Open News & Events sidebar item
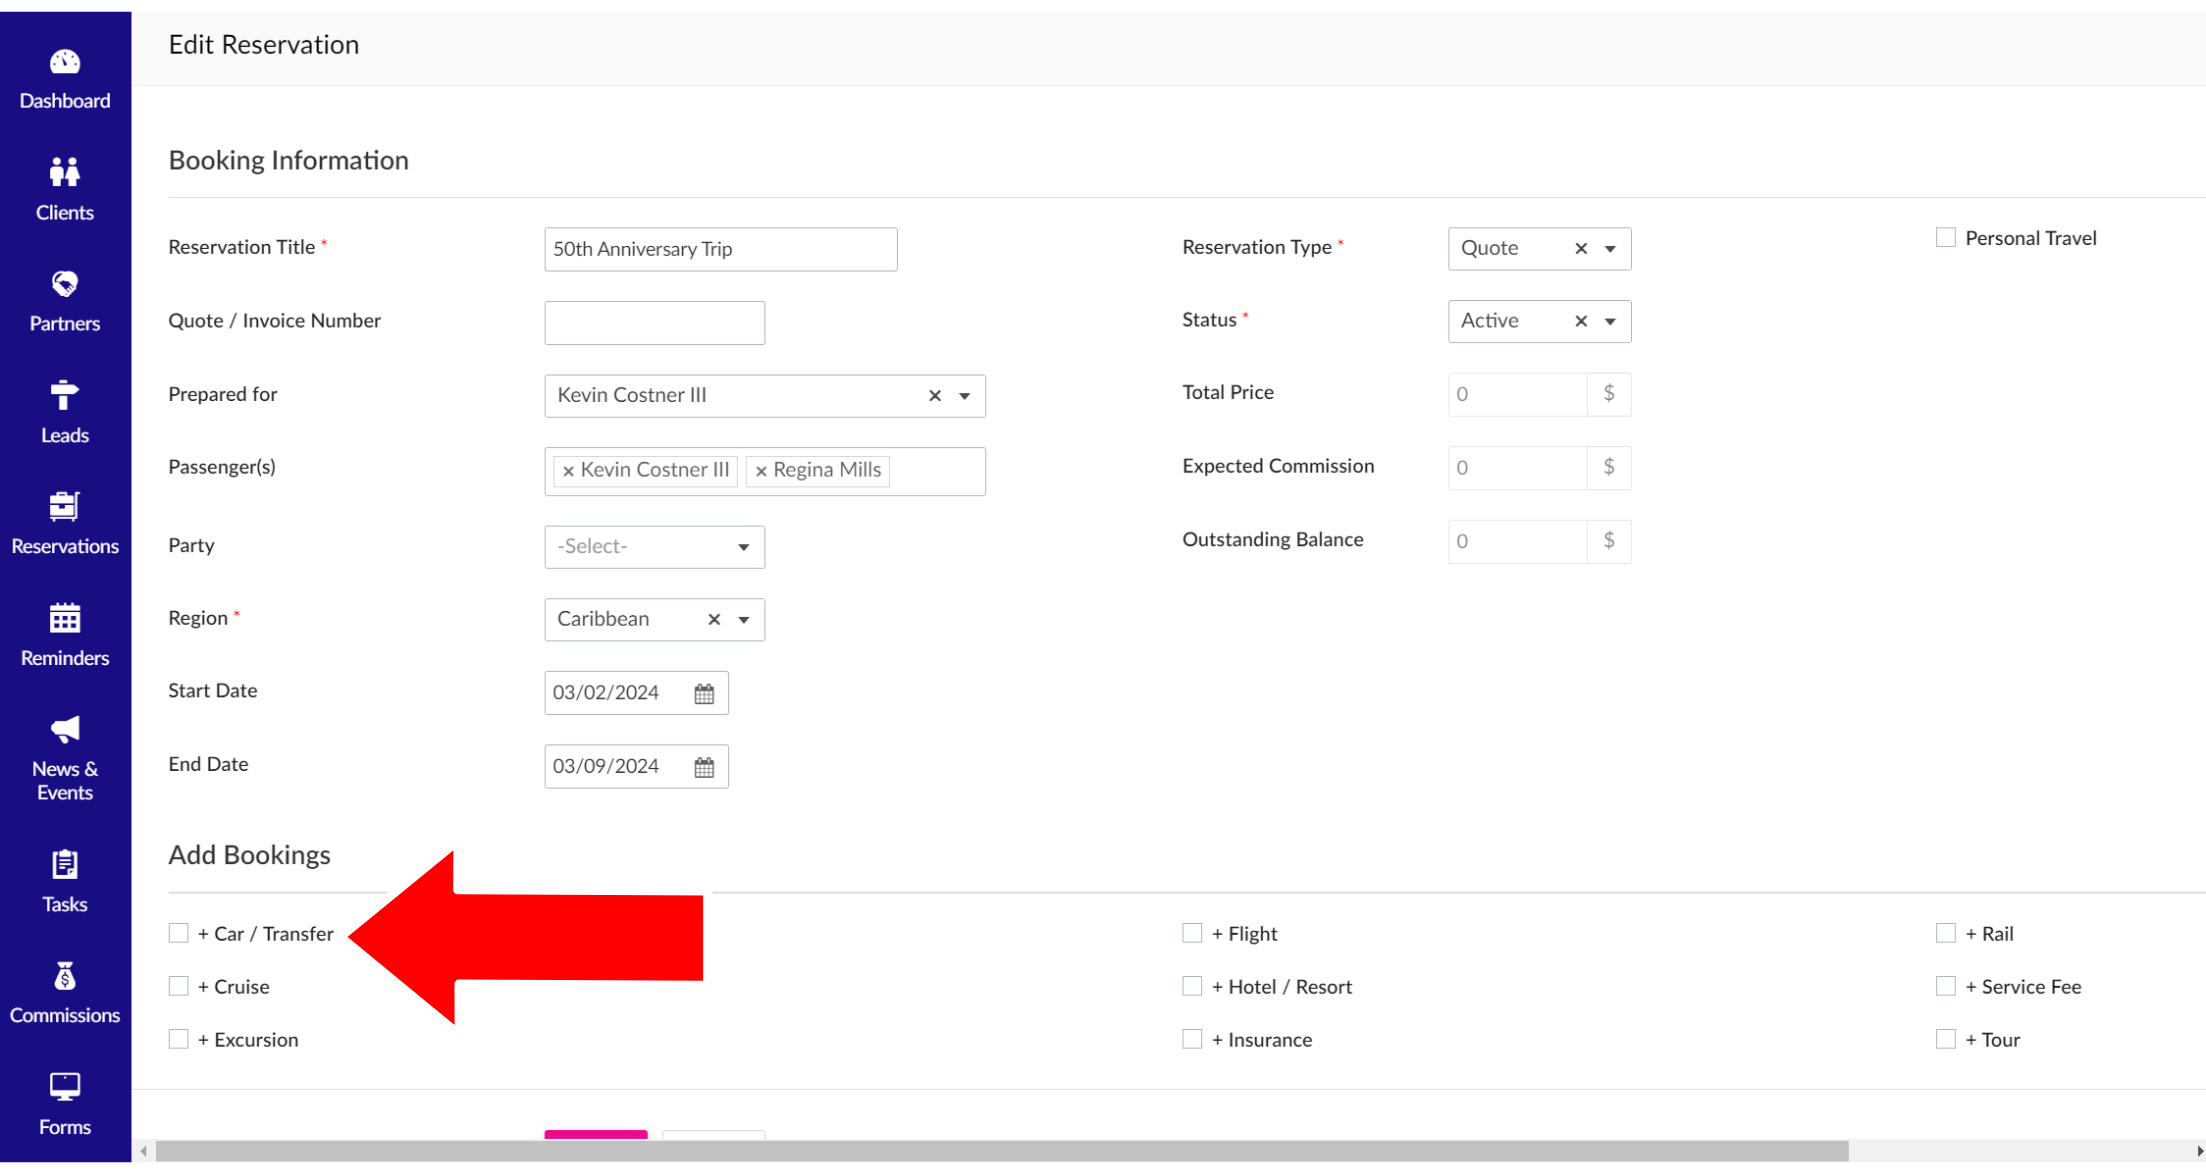The width and height of the screenshot is (2206, 1174). tap(65, 758)
